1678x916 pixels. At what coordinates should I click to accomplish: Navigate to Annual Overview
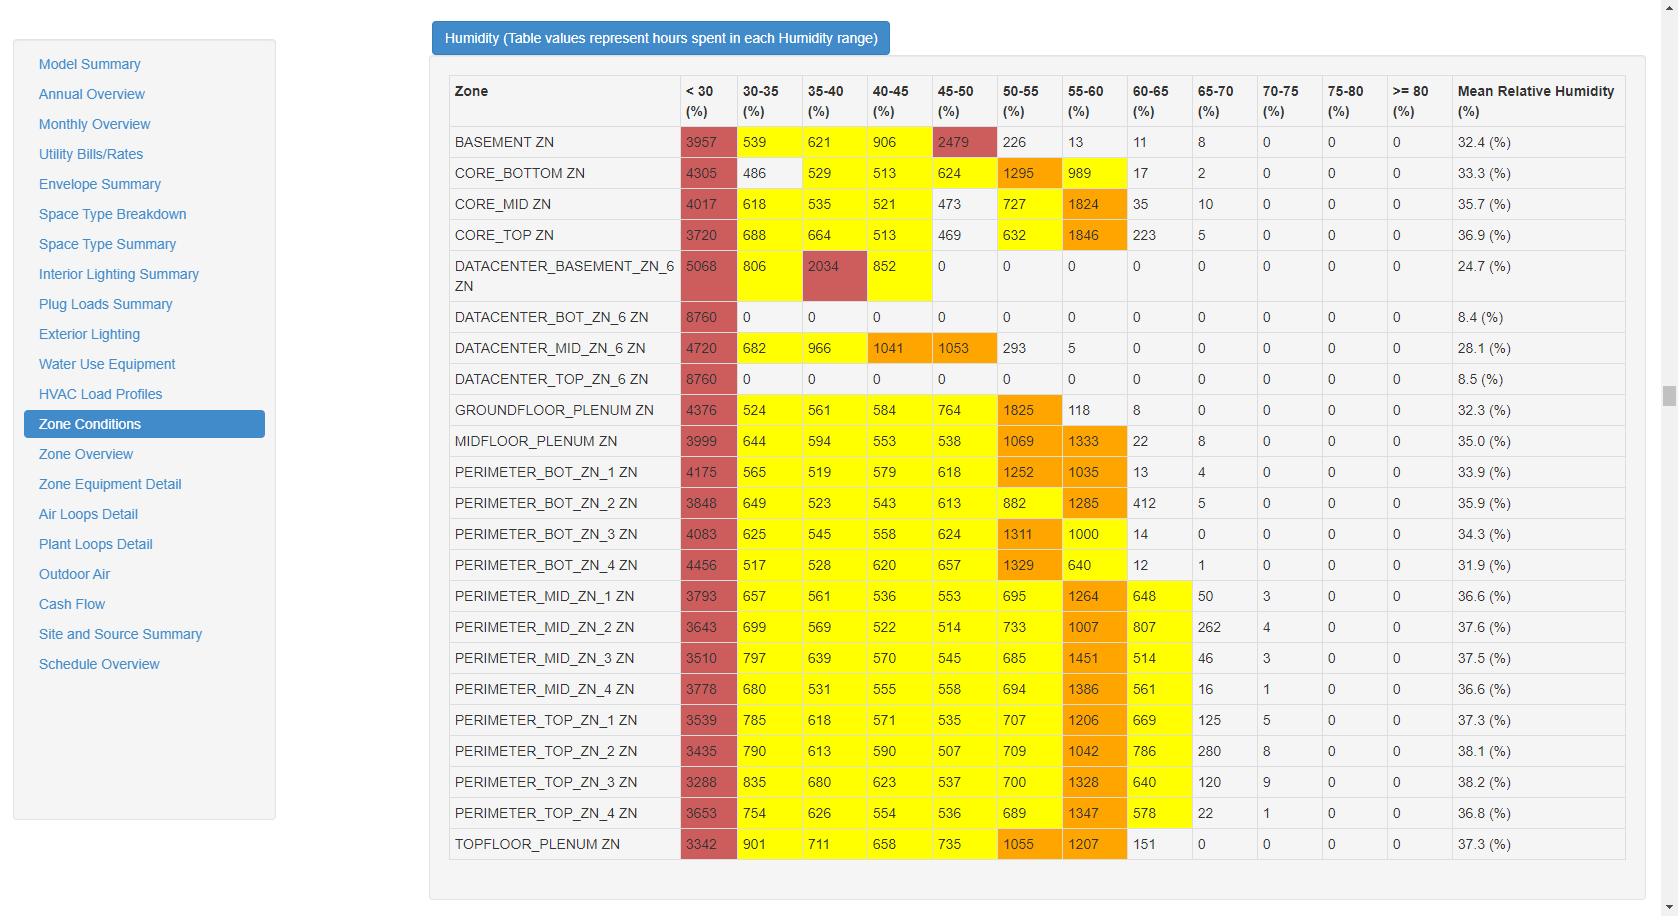click(x=91, y=94)
